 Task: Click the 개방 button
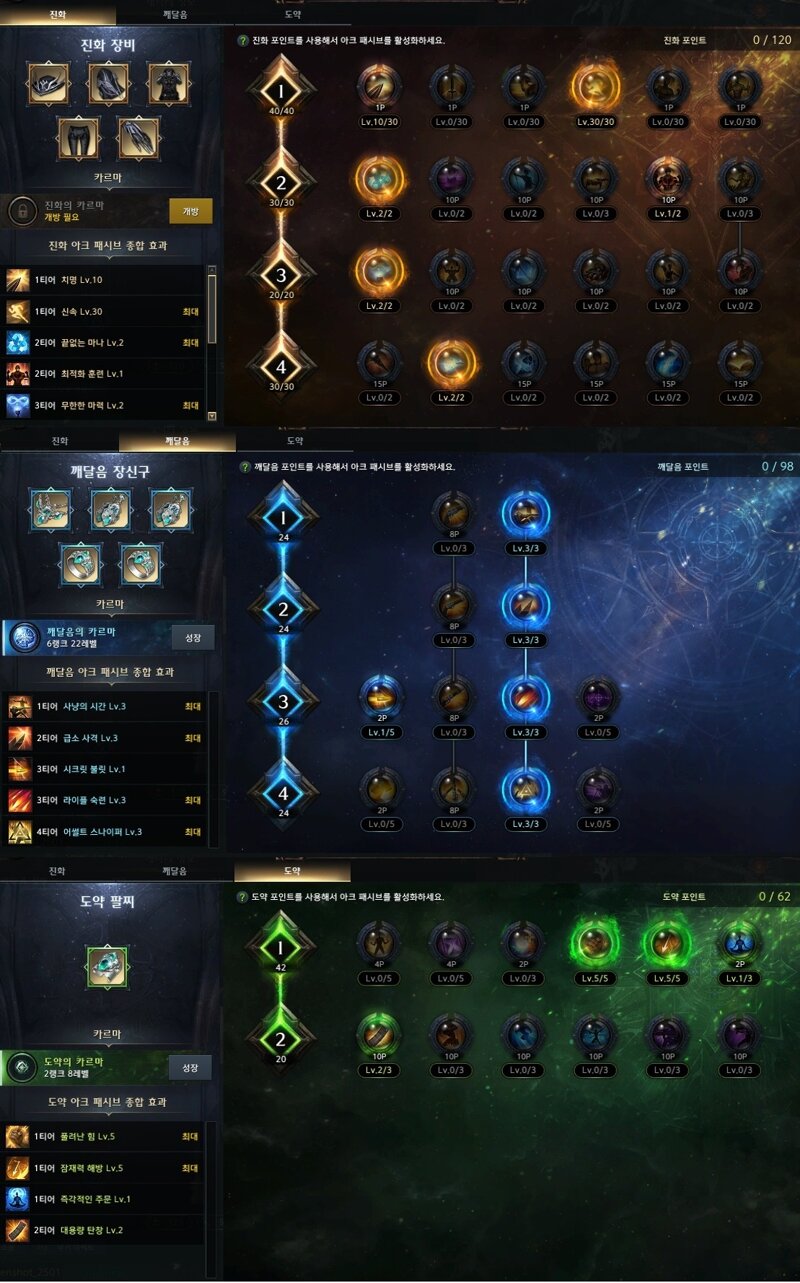(x=191, y=211)
